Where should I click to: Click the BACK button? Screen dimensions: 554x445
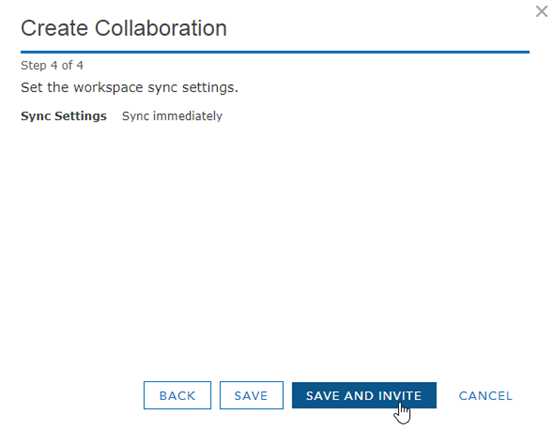tap(177, 395)
